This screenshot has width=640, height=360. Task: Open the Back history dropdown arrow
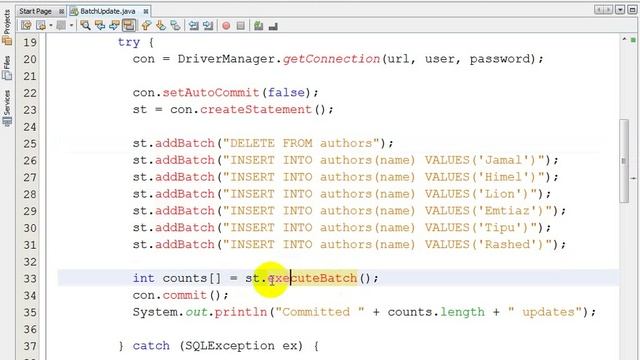[x=51, y=26]
